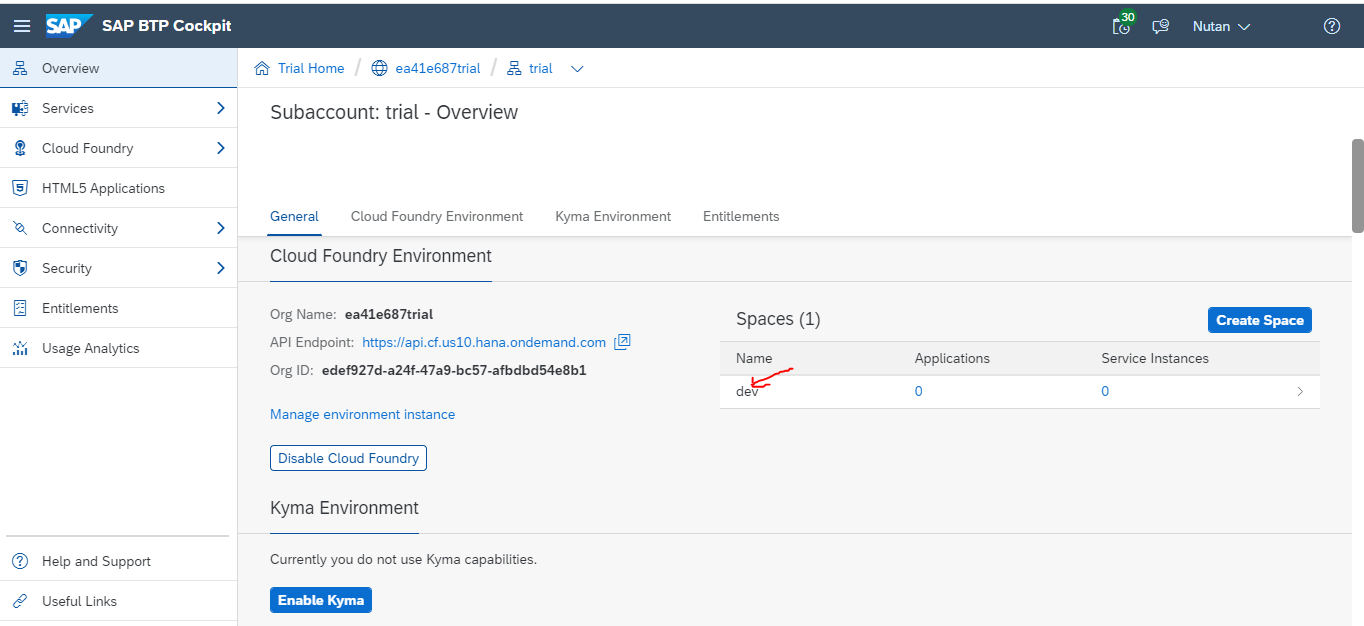Switch to the Cloud Foundry Environment tab
Viewport: 1364px width, 626px height.
(437, 216)
